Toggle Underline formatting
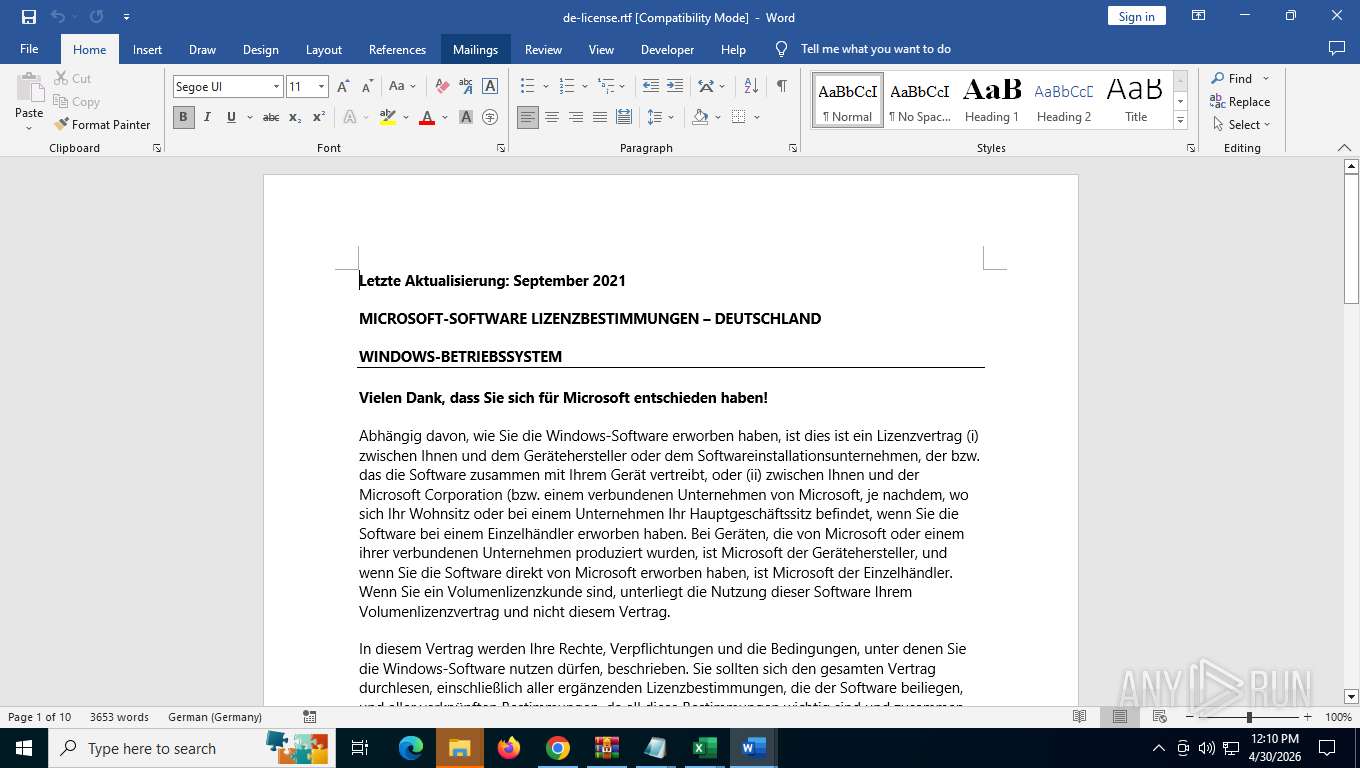This screenshot has width=1360, height=768. click(231, 117)
